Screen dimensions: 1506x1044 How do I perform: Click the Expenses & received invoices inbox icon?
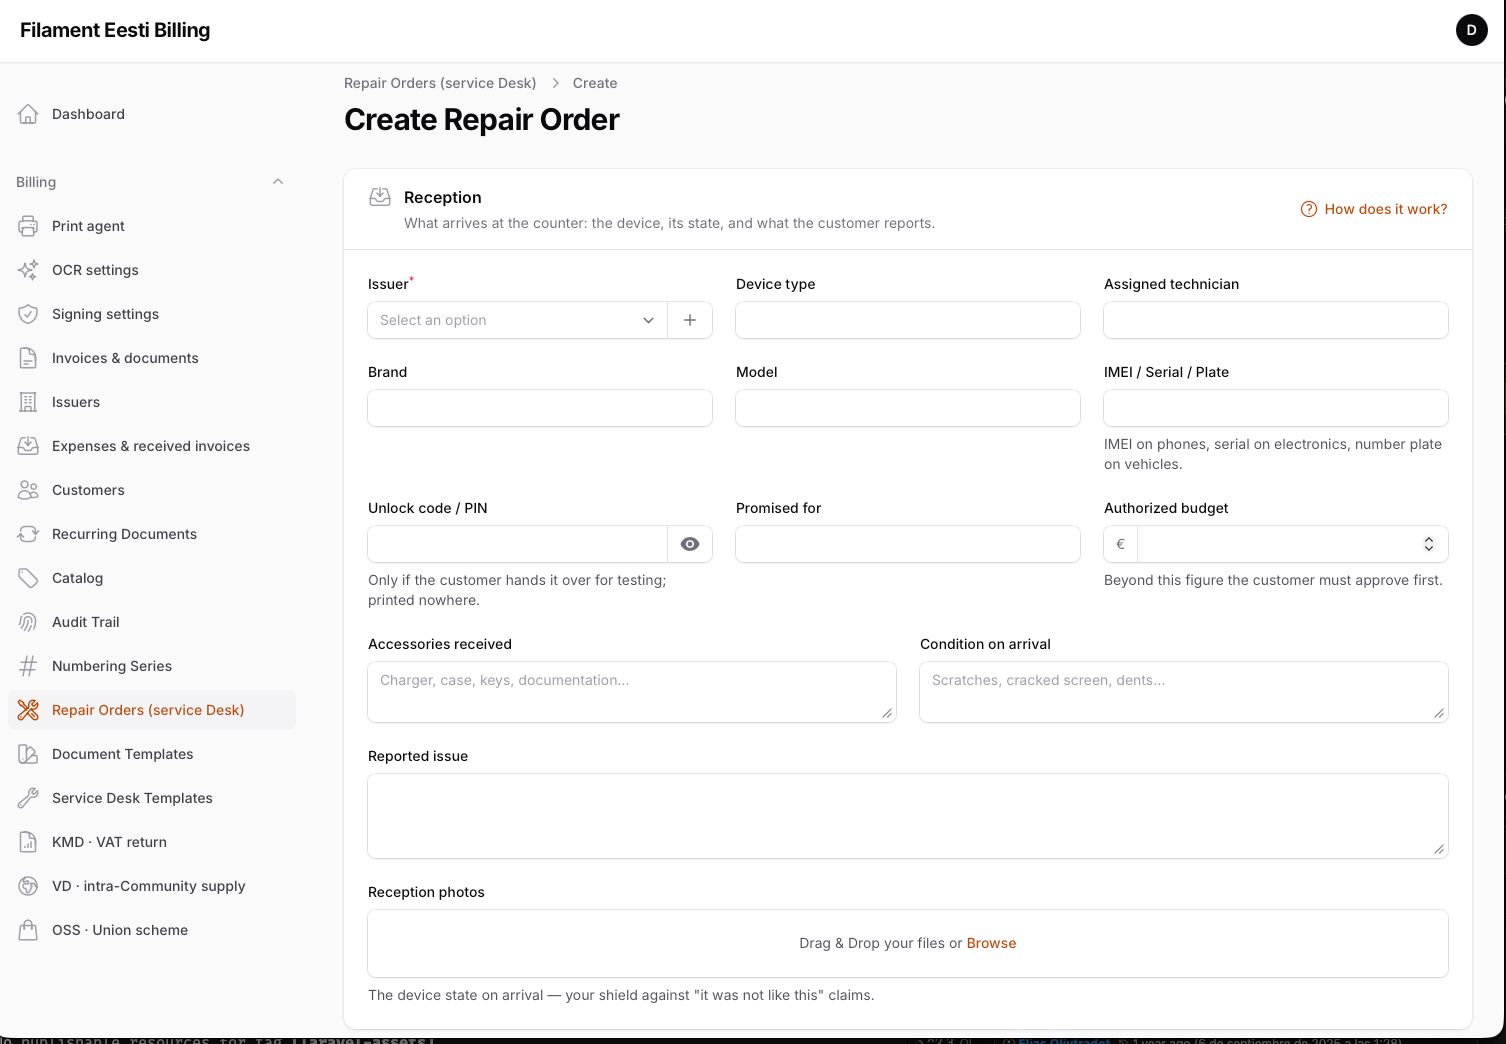click(x=28, y=446)
